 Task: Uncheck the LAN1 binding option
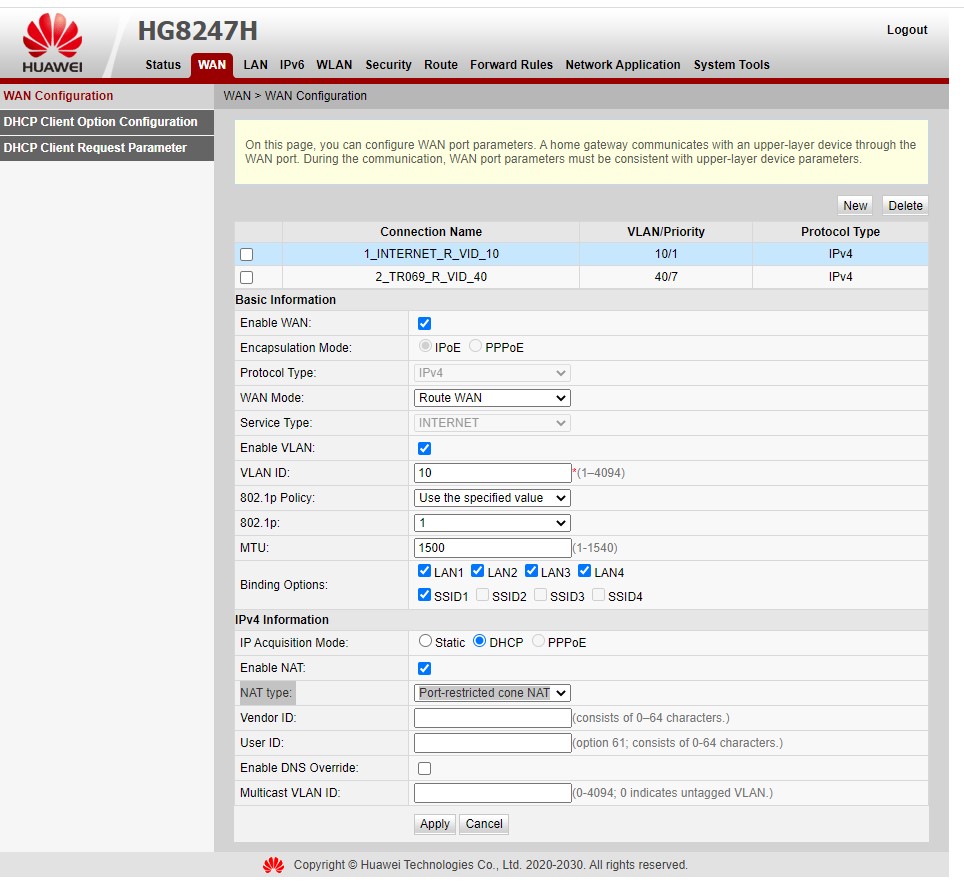click(x=424, y=571)
